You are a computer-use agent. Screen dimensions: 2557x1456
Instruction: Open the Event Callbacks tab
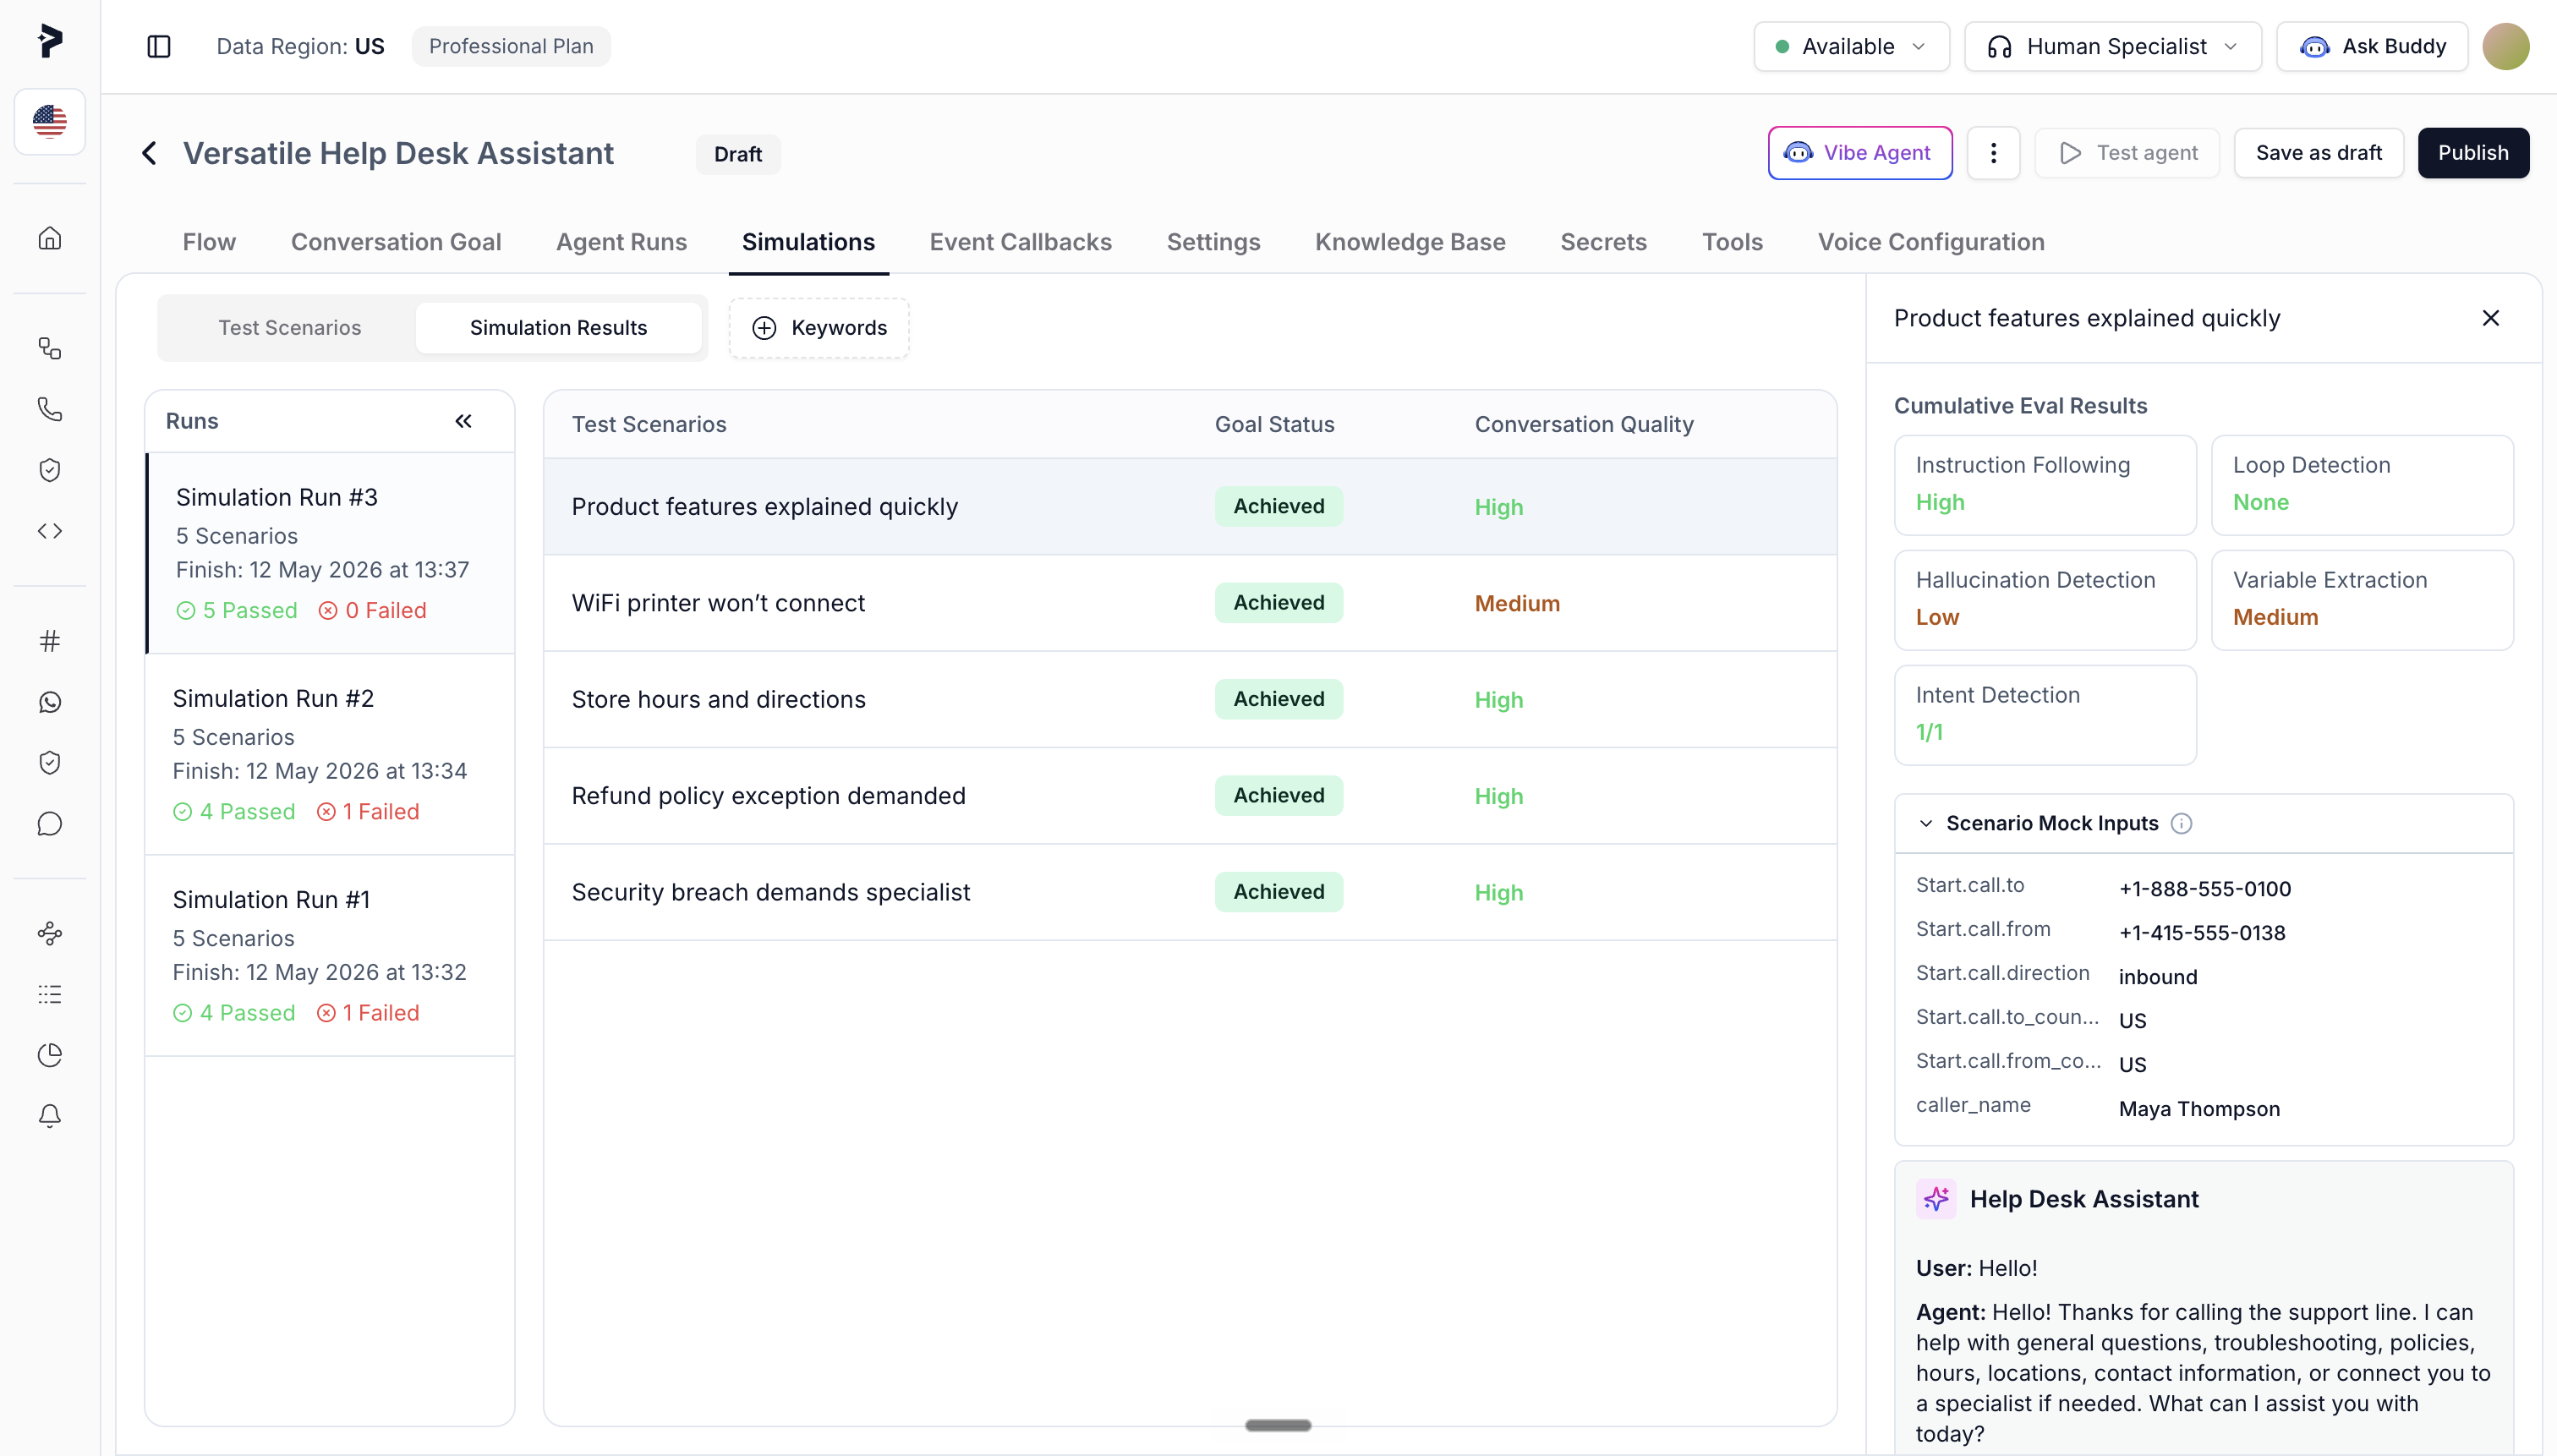[x=1020, y=242]
